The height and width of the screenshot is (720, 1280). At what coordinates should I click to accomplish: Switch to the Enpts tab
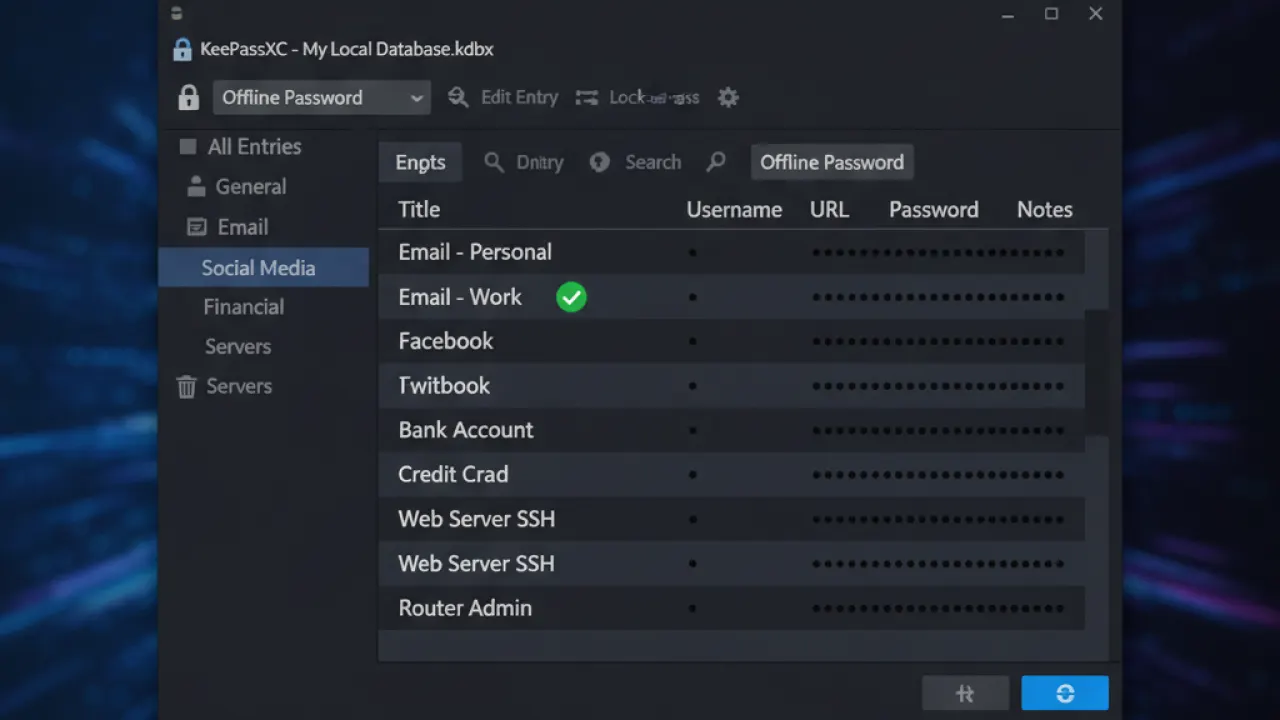[420, 162]
